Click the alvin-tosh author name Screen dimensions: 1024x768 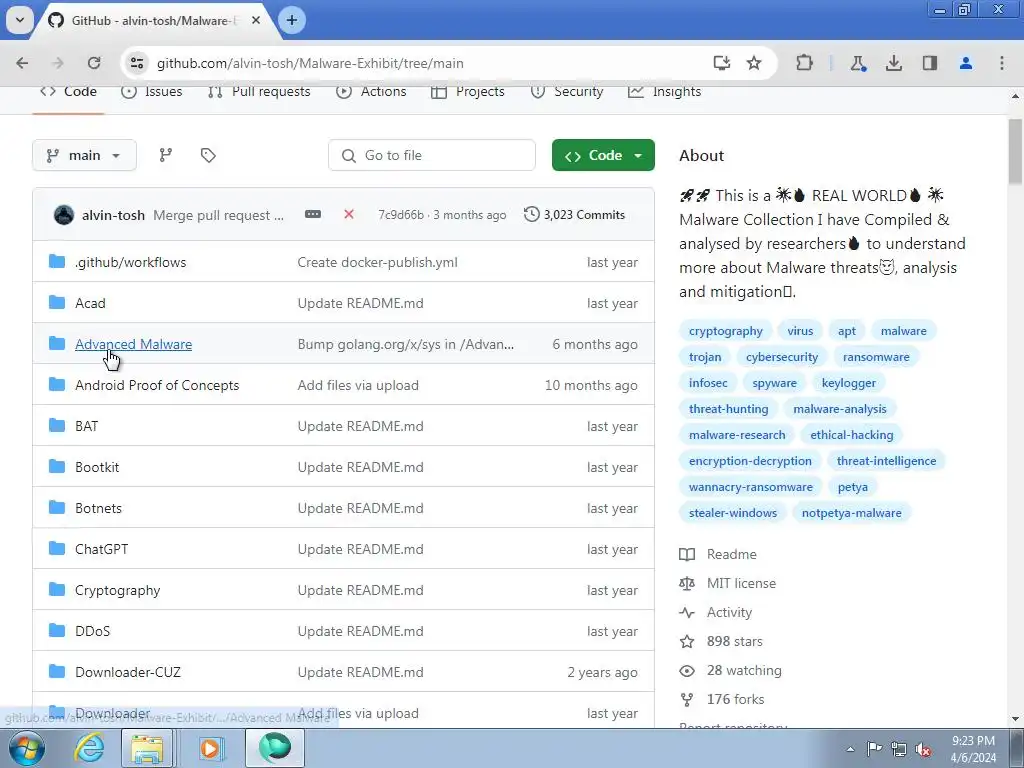point(113,216)
